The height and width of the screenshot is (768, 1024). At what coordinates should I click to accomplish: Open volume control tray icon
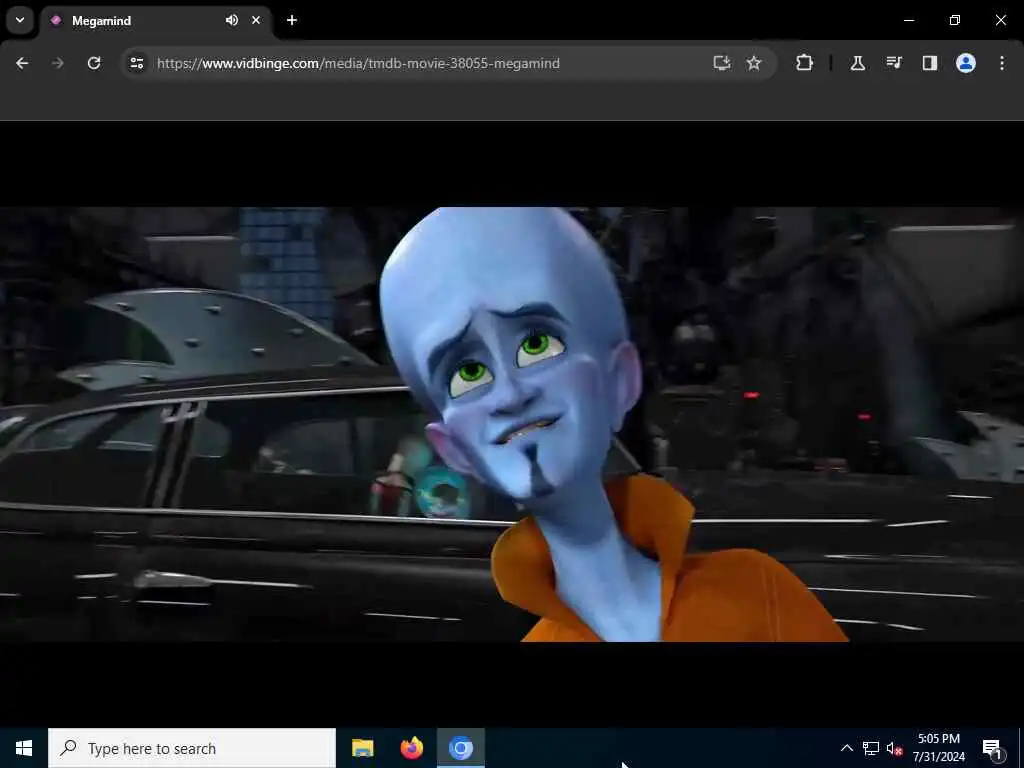click(894, 748)
